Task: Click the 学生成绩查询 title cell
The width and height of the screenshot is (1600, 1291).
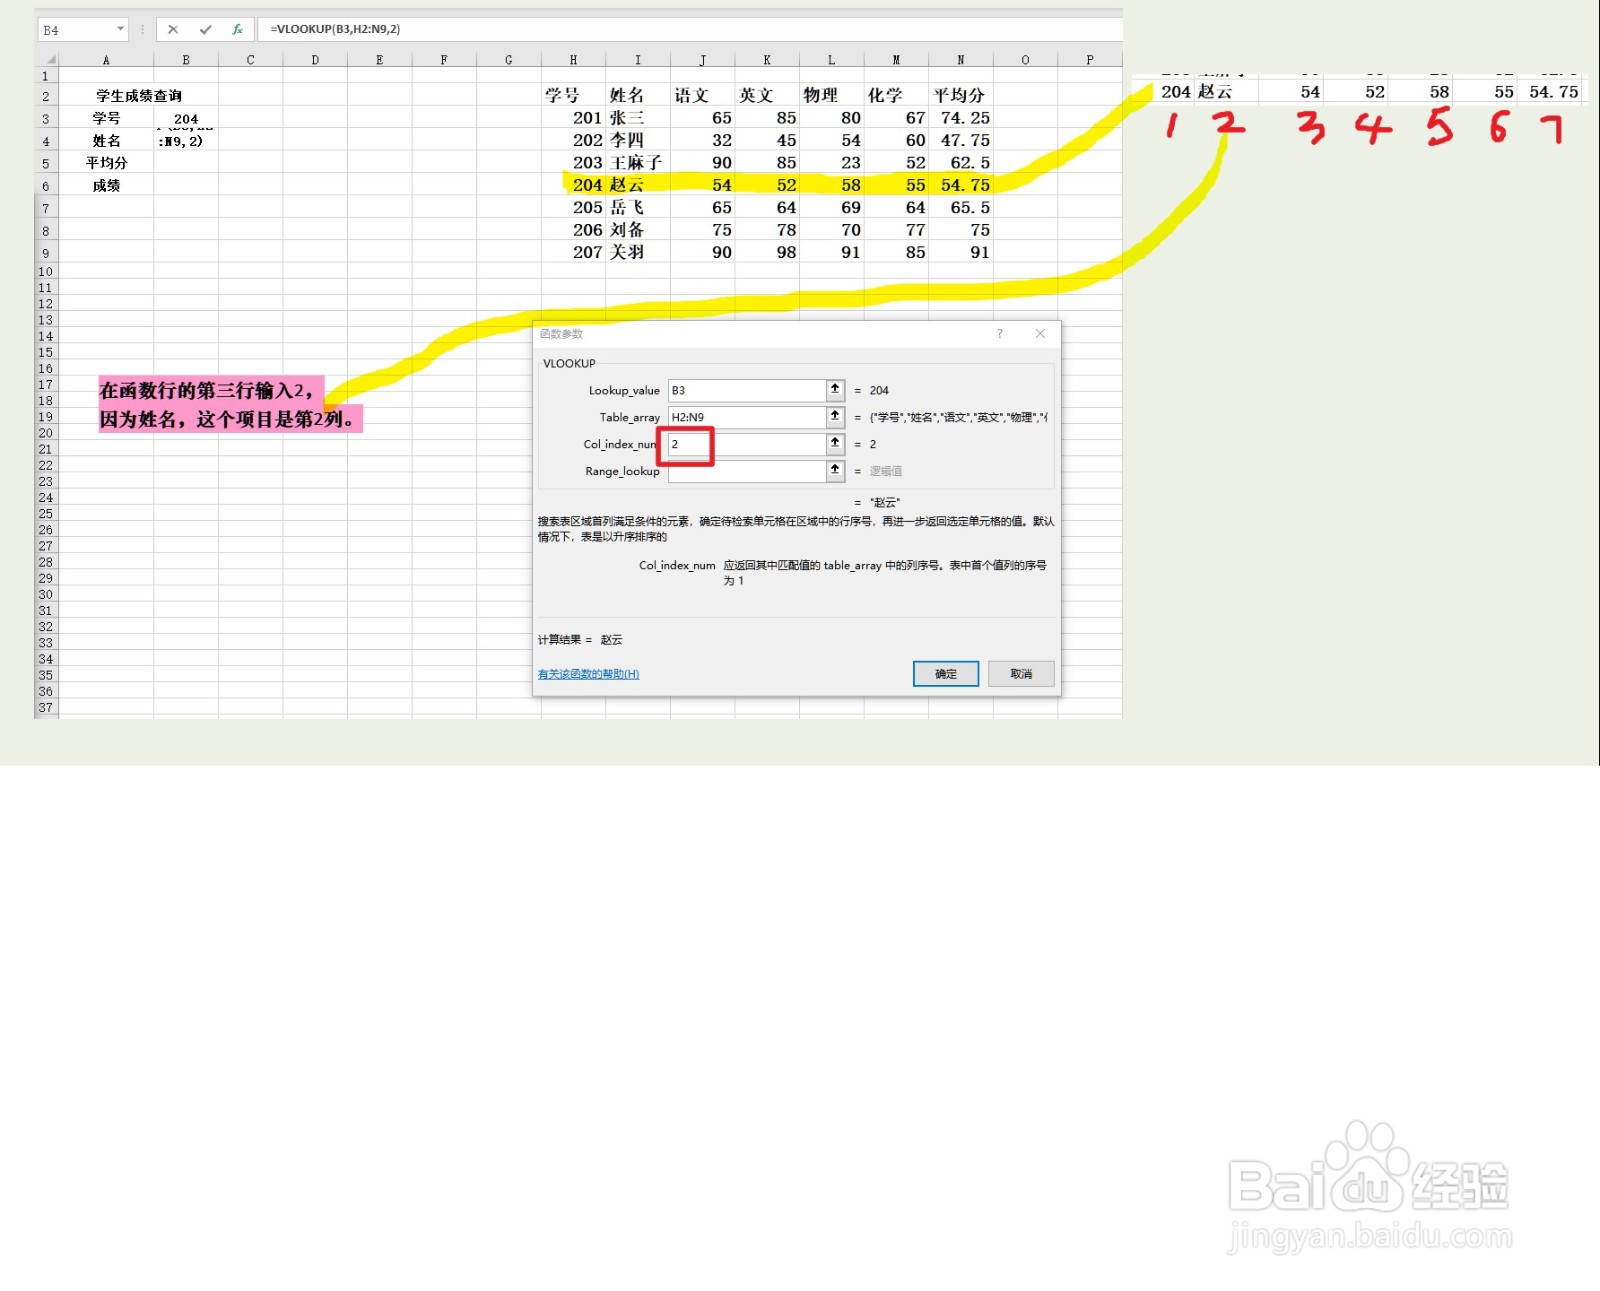Action: (138, 96)
